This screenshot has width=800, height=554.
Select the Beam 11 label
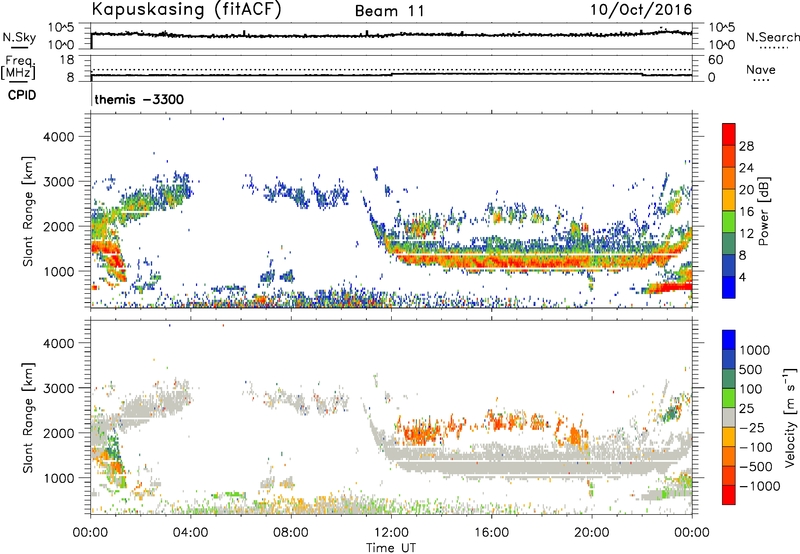point(389,11)
